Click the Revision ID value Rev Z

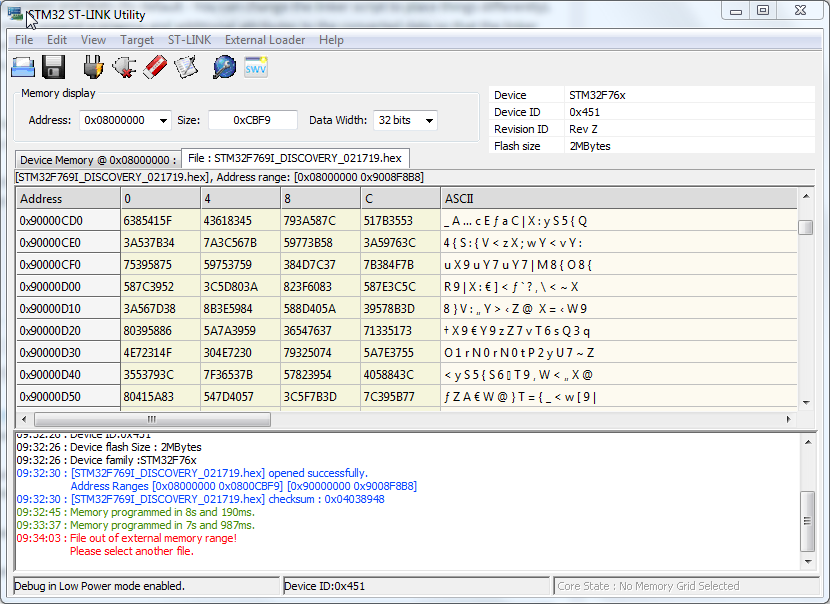click(x=583, y=129)
